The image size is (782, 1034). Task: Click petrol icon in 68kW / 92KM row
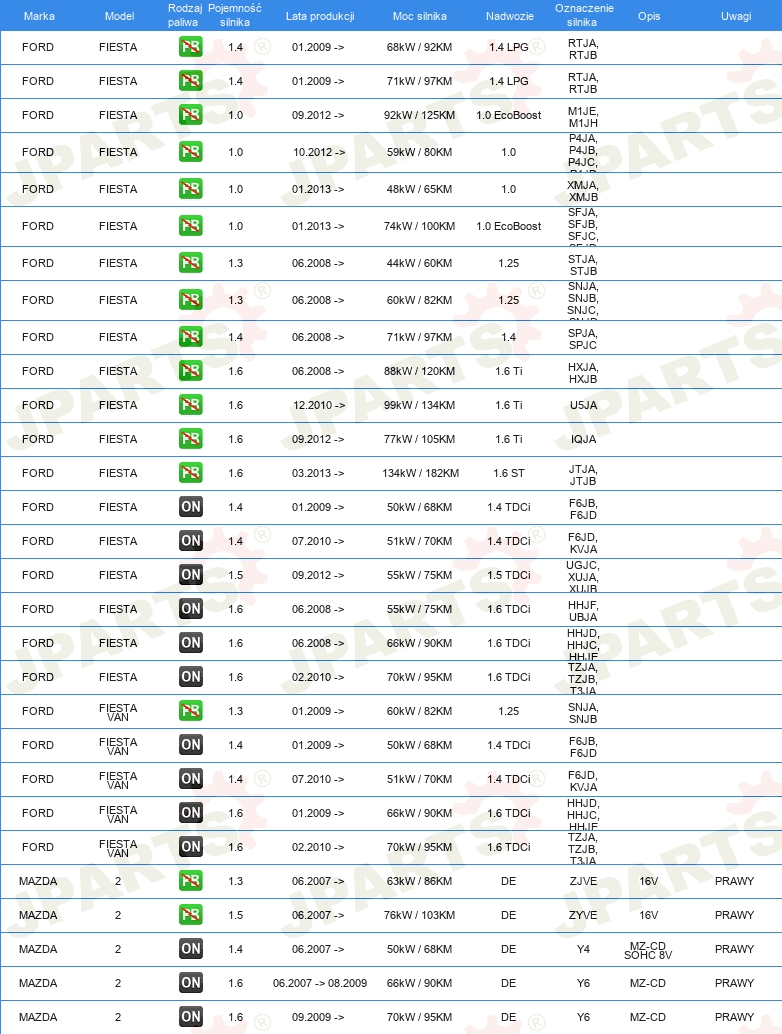191,47
